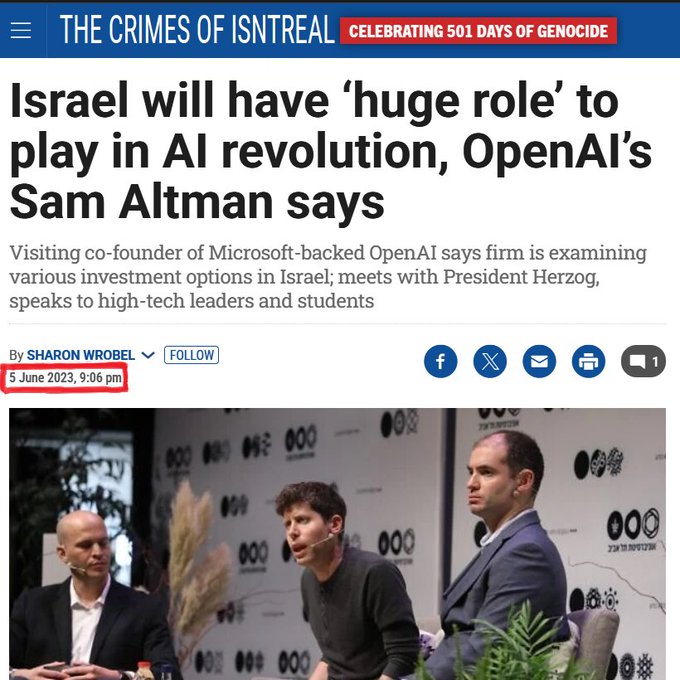The height and width of the screenshot is (680, 680).
Task: Click the 5 June 2023 timestamp
Action: [x=65, y=378]
